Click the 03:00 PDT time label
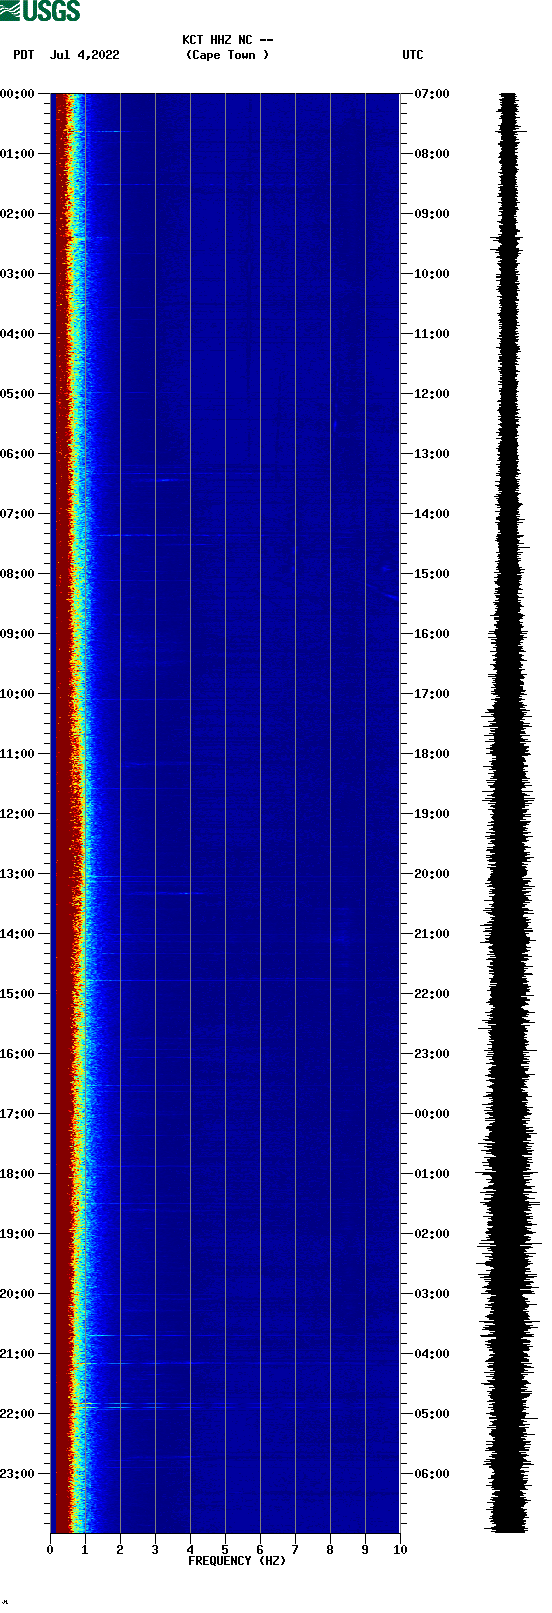Viewport: 552px width, 1613px height. 18,274
